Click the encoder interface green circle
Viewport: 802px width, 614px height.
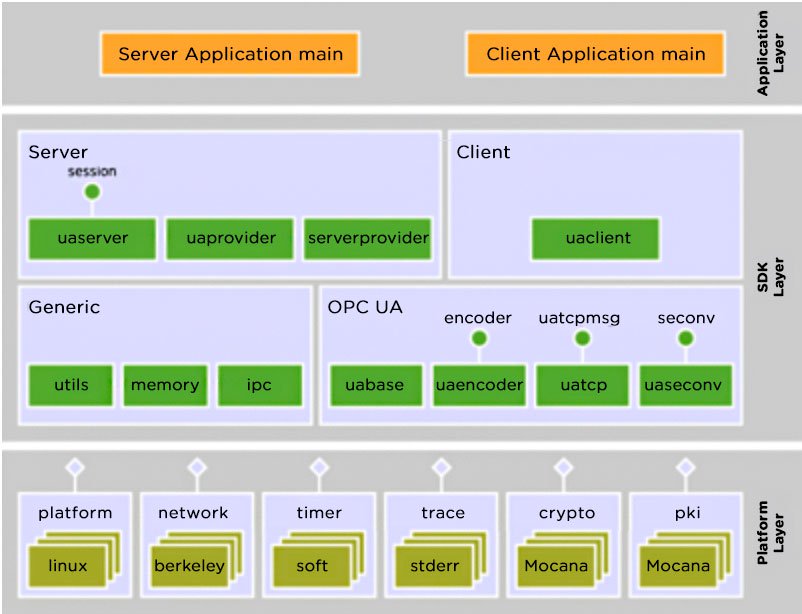479,338
